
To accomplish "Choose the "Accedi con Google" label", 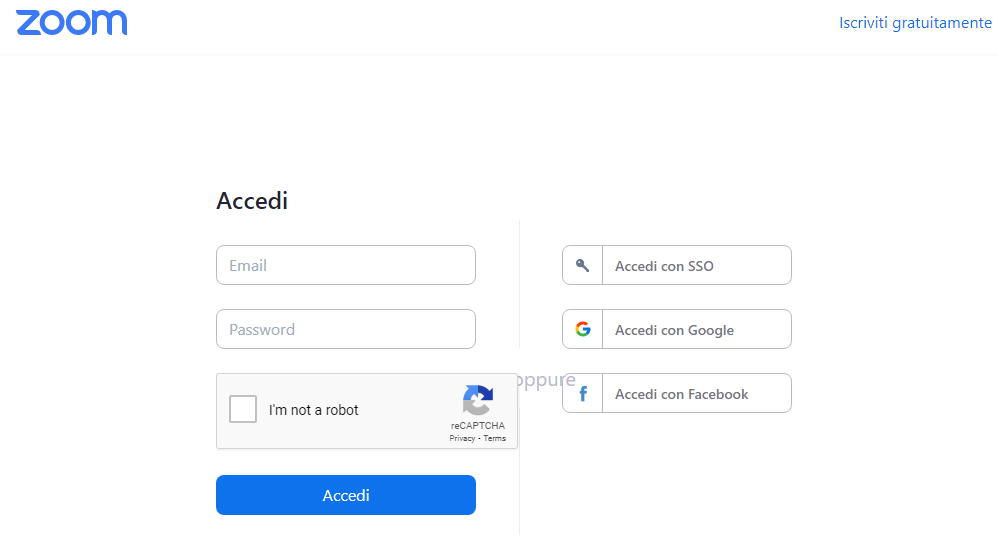I will 674,330.
